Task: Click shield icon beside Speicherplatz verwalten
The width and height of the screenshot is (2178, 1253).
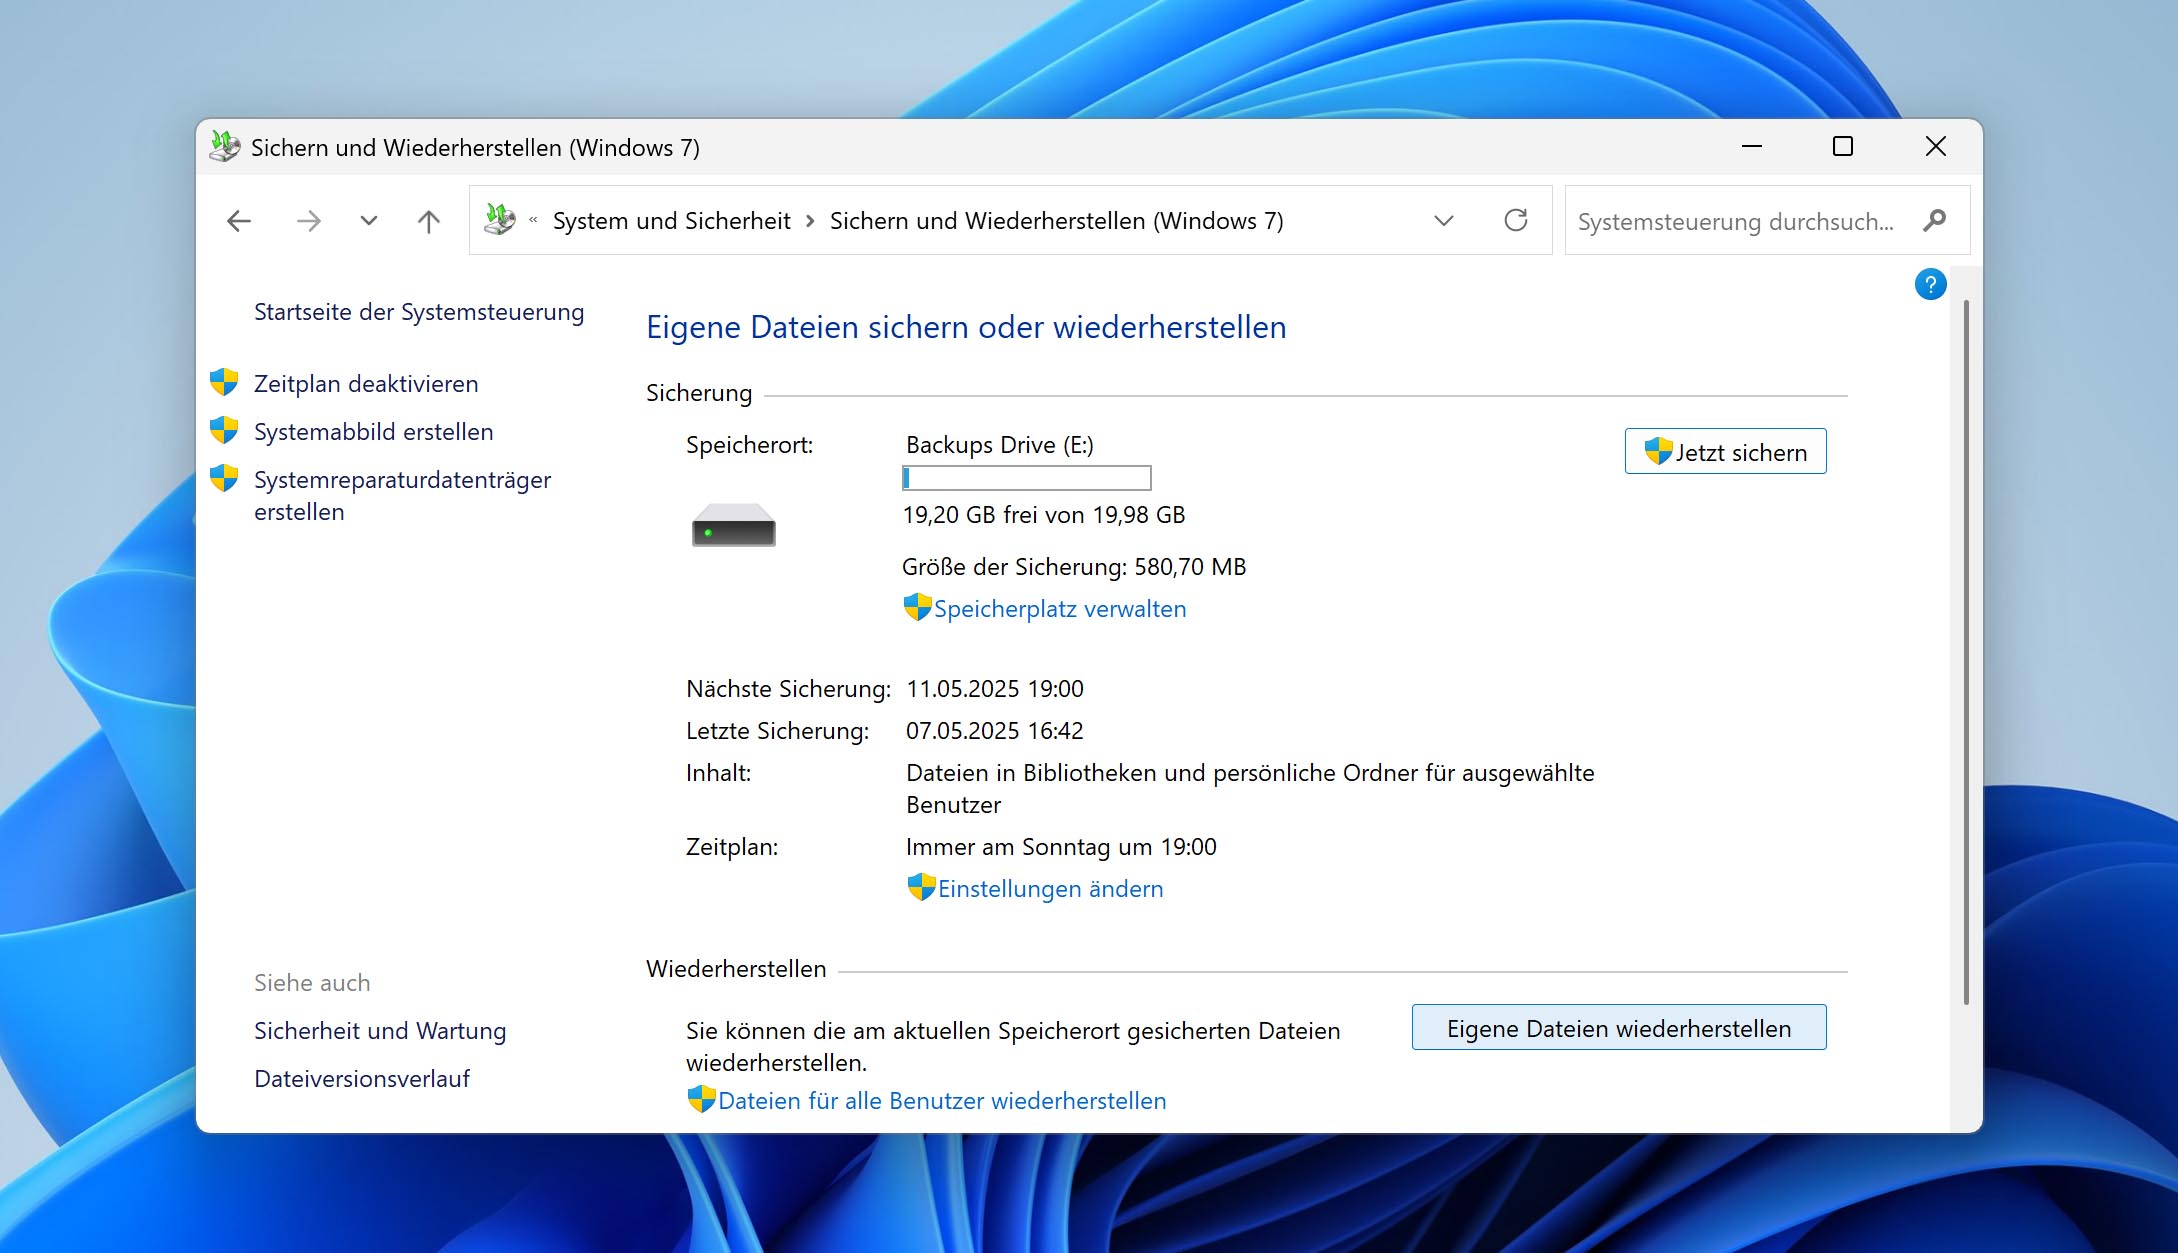Action: [x=917, y=607]
